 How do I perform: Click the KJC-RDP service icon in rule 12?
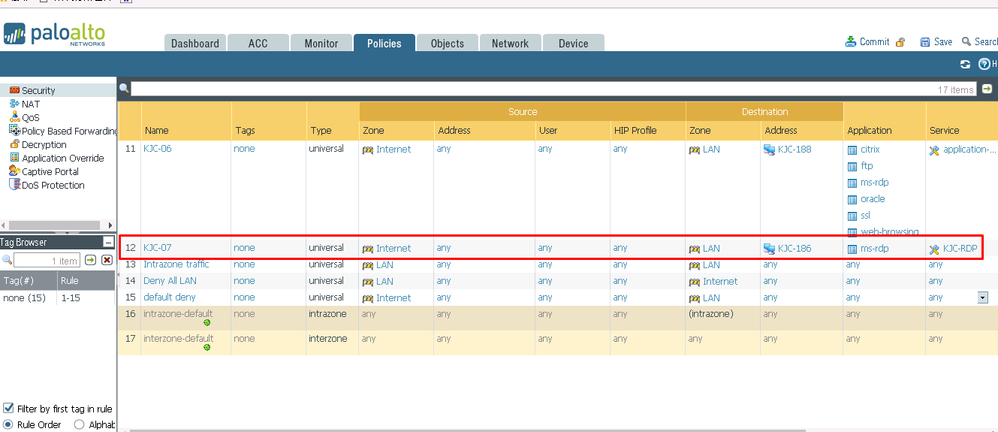[934, 248]
